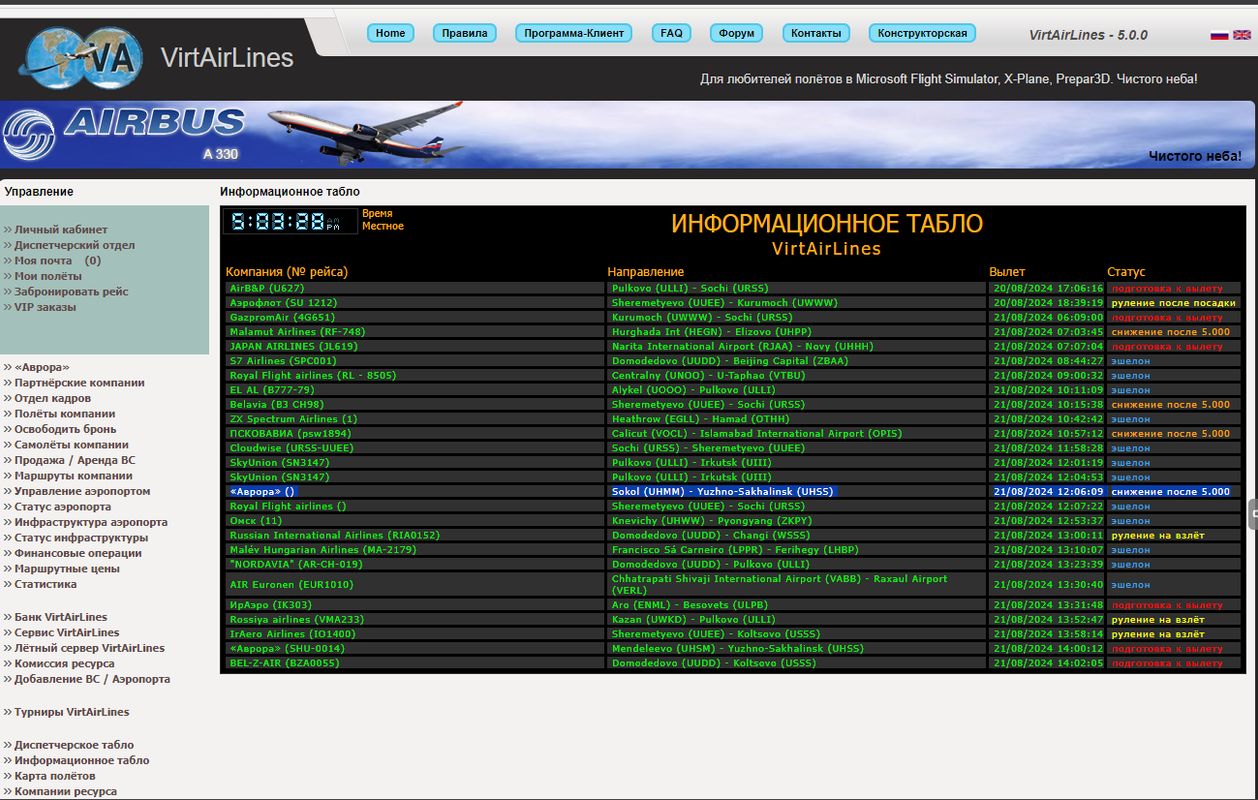Open Забронировать рейс link
Image resolution: width=1258 pixels, height=800 pixels.
point(71,292)
